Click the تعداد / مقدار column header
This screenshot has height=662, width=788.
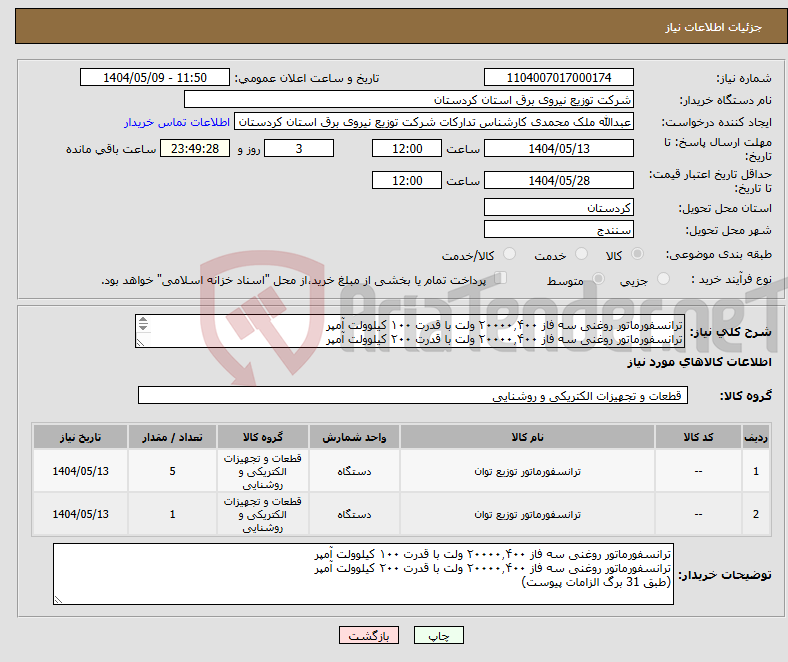click(172, 437)
